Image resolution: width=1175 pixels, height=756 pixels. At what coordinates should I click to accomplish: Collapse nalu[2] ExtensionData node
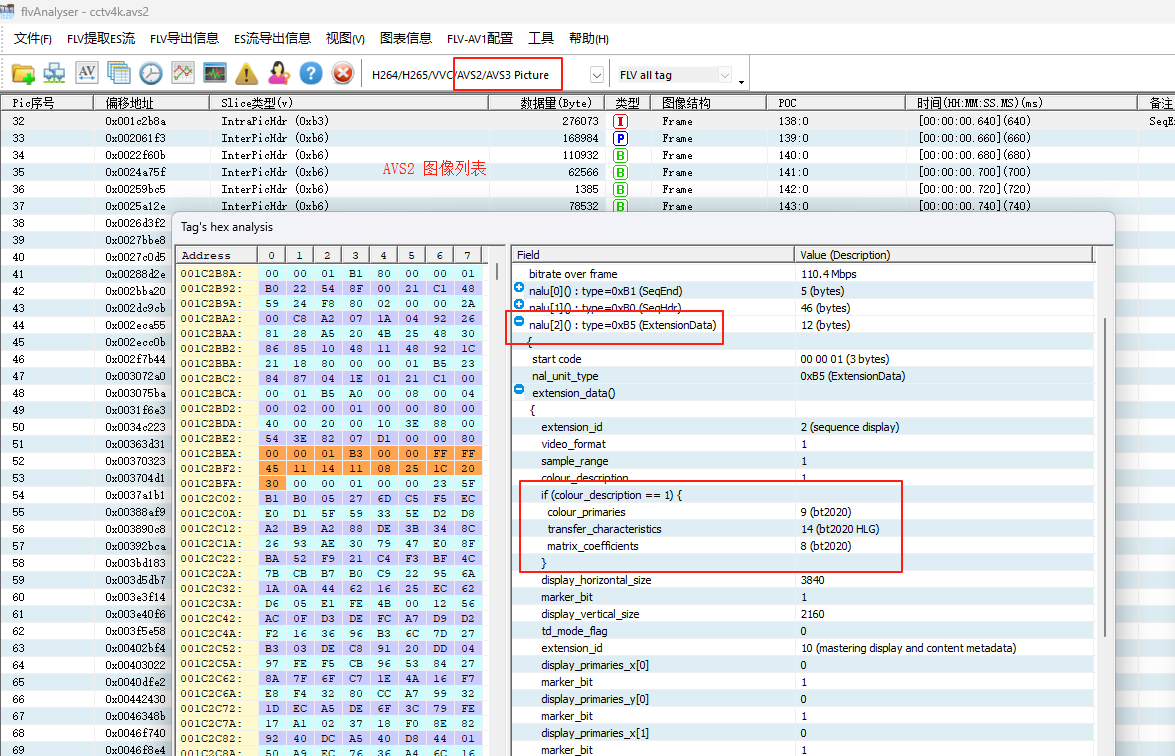(519, 321)
